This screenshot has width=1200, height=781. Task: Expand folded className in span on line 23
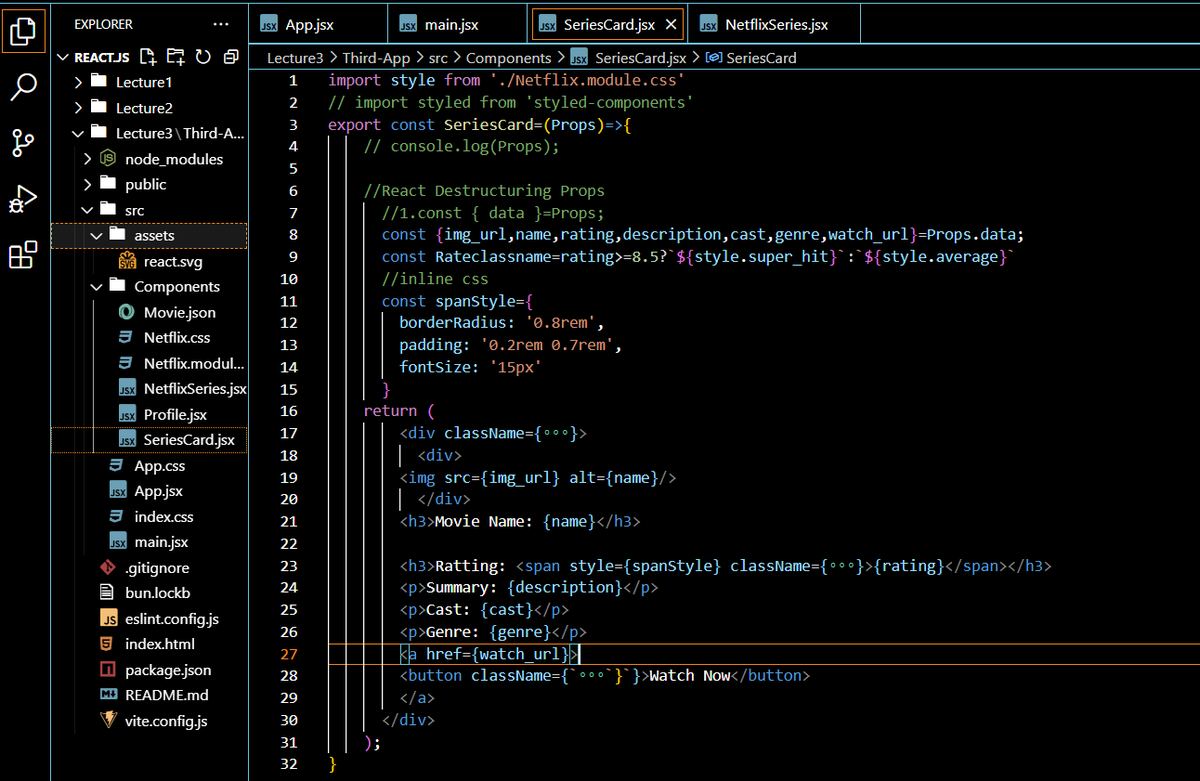tap(842, 566)
